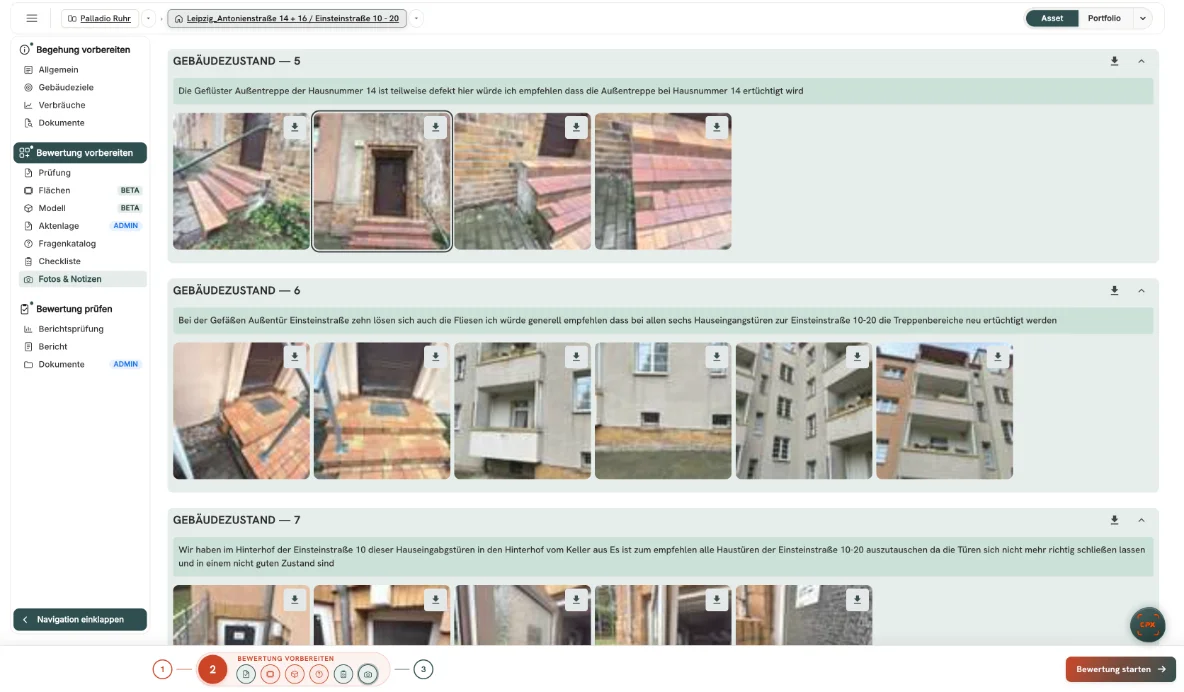Select Fotos & Notizen in the sidebar
The height and width of the screenshot is (692, 1184).
tap(80, 279)
